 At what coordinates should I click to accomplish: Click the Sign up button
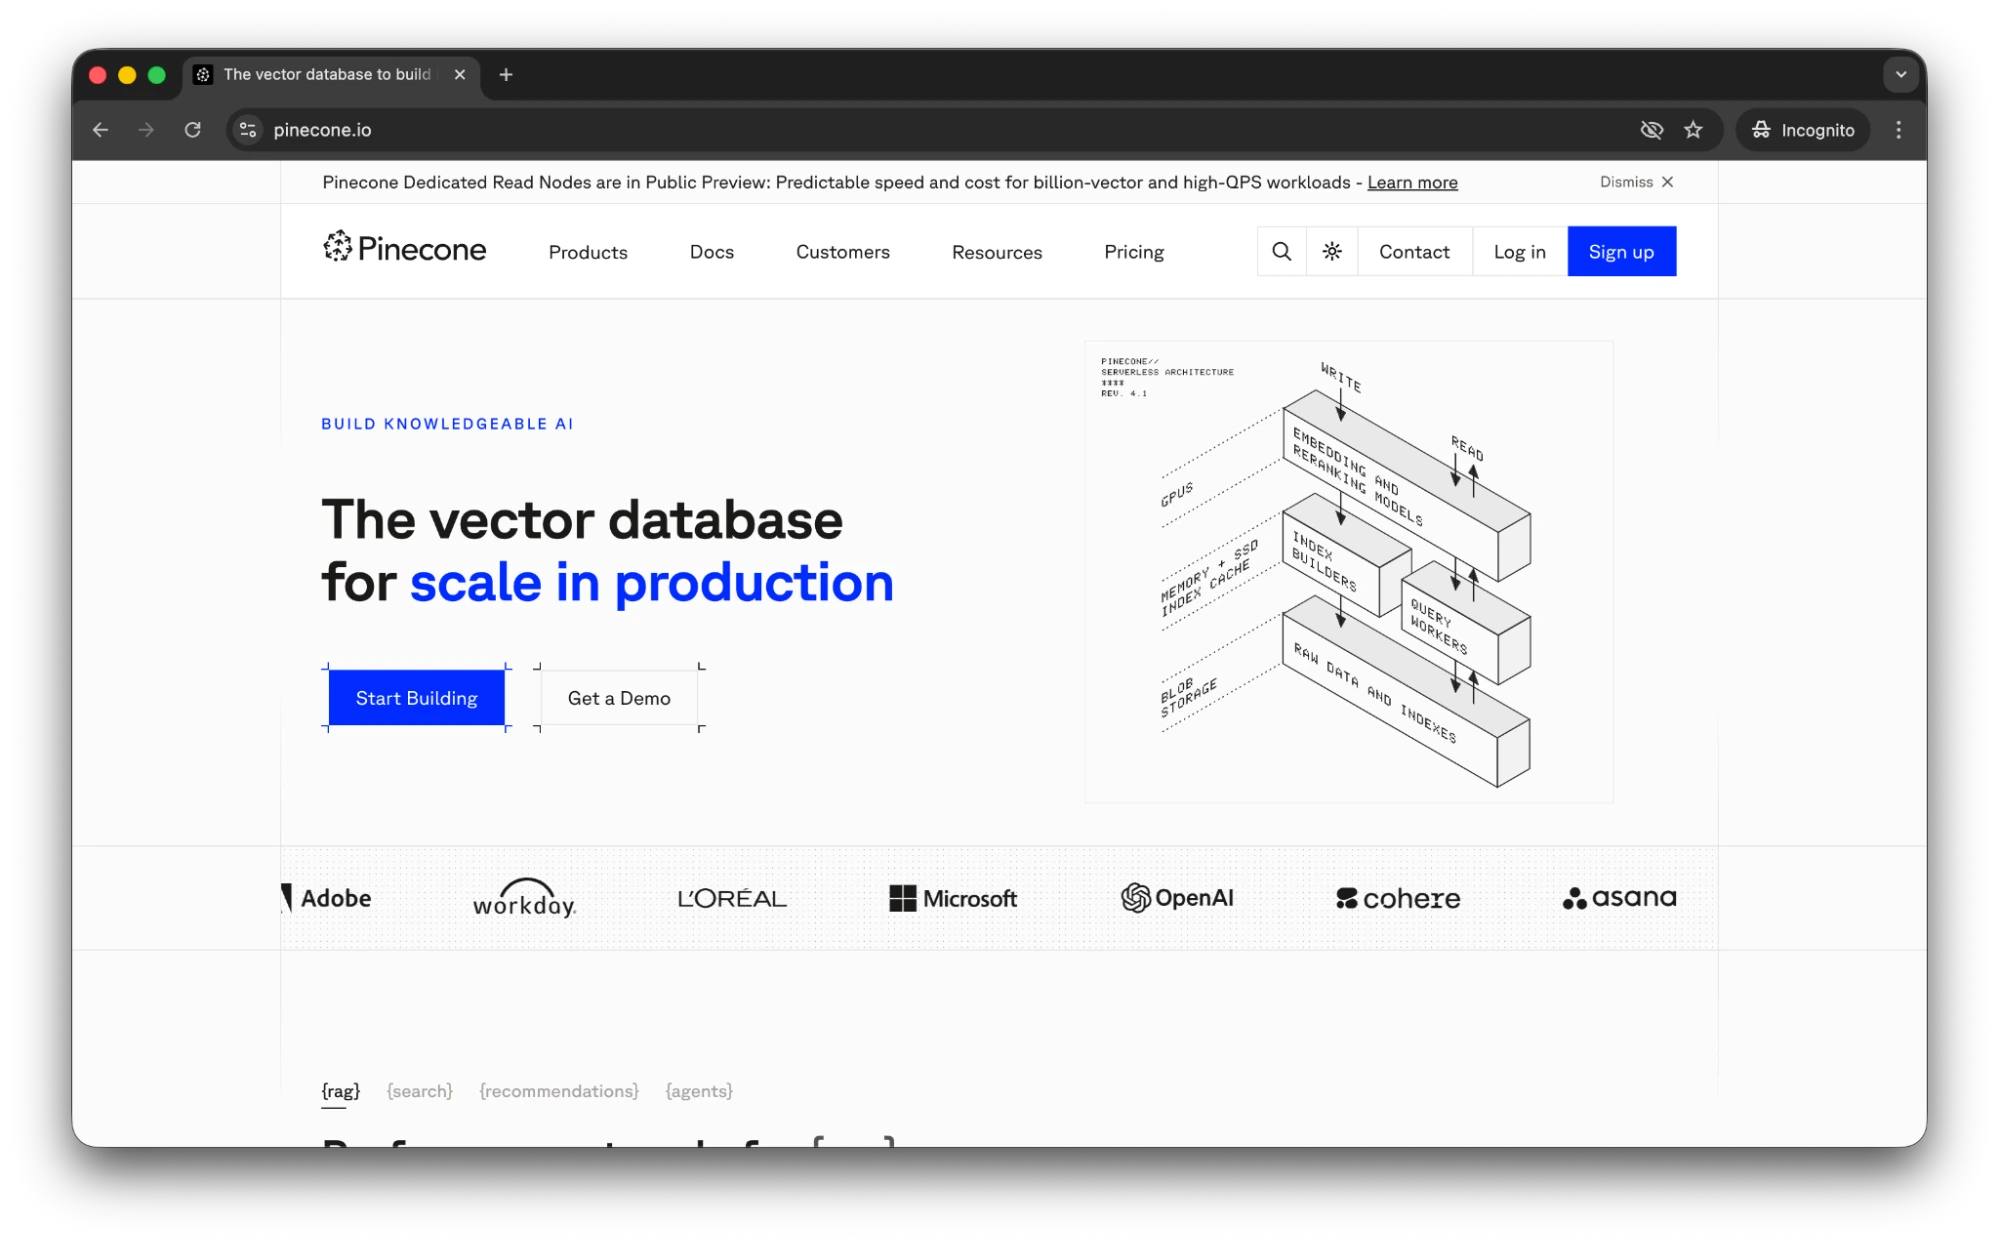click(x=1621, y=251)
